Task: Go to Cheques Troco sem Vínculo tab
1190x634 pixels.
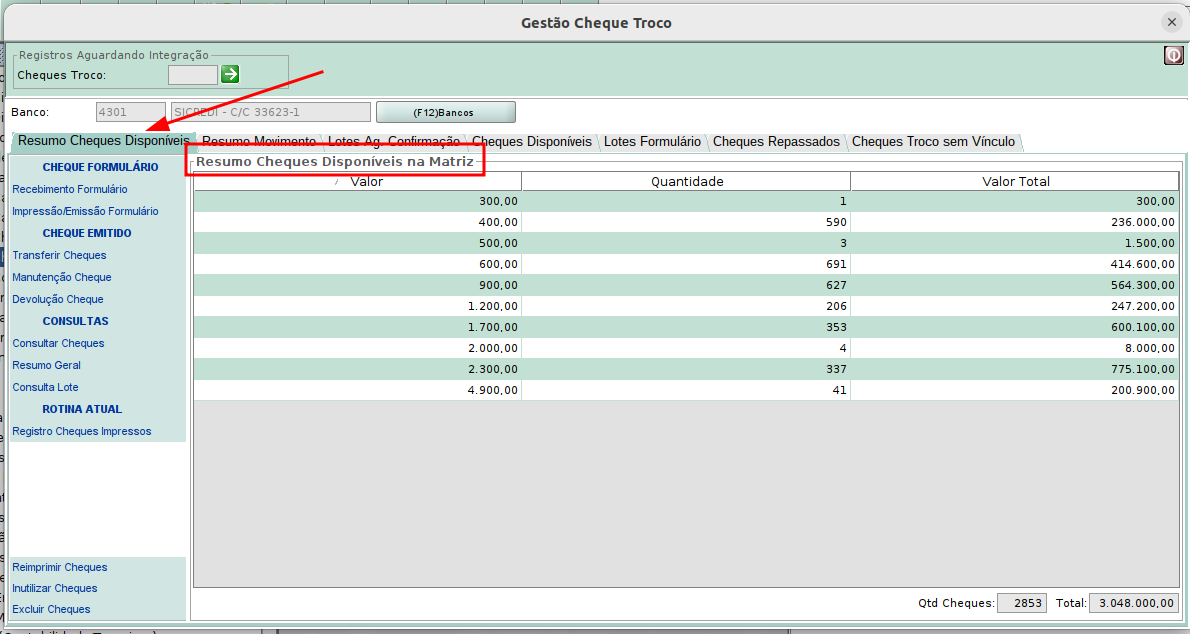Action: 933,142
